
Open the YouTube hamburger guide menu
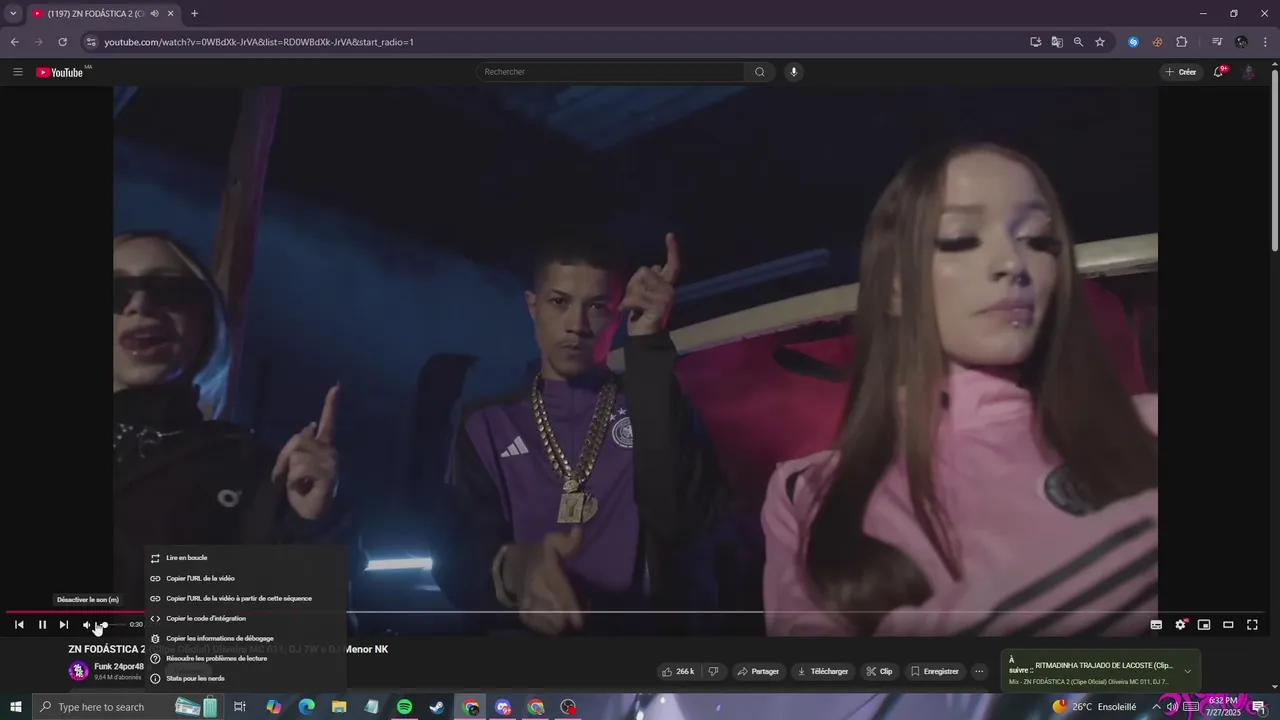(x=18, y=72)
